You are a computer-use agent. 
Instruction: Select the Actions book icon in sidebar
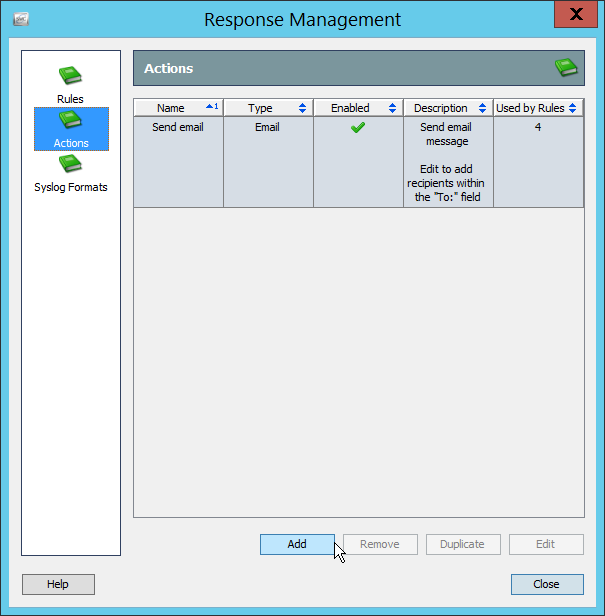(x=70, y=121)
